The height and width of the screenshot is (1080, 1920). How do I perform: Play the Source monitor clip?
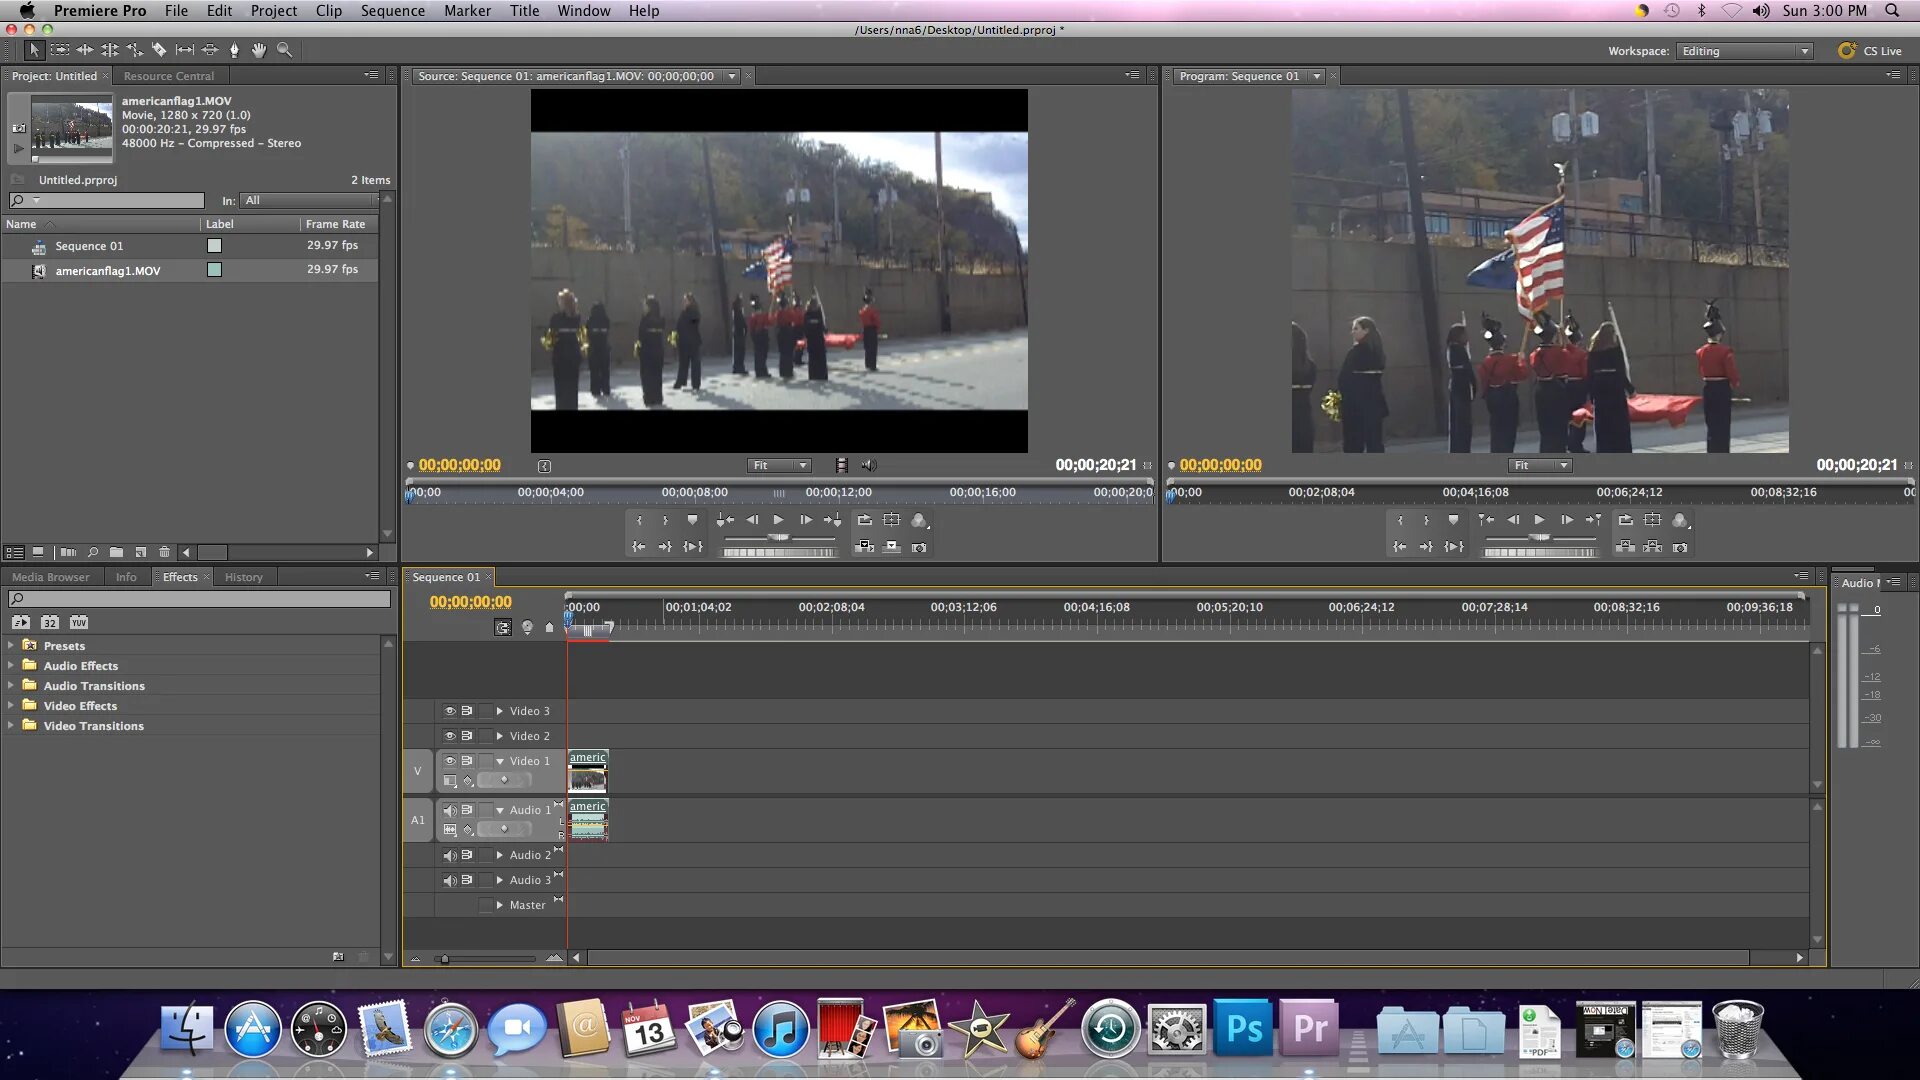[x=778, y=520]
